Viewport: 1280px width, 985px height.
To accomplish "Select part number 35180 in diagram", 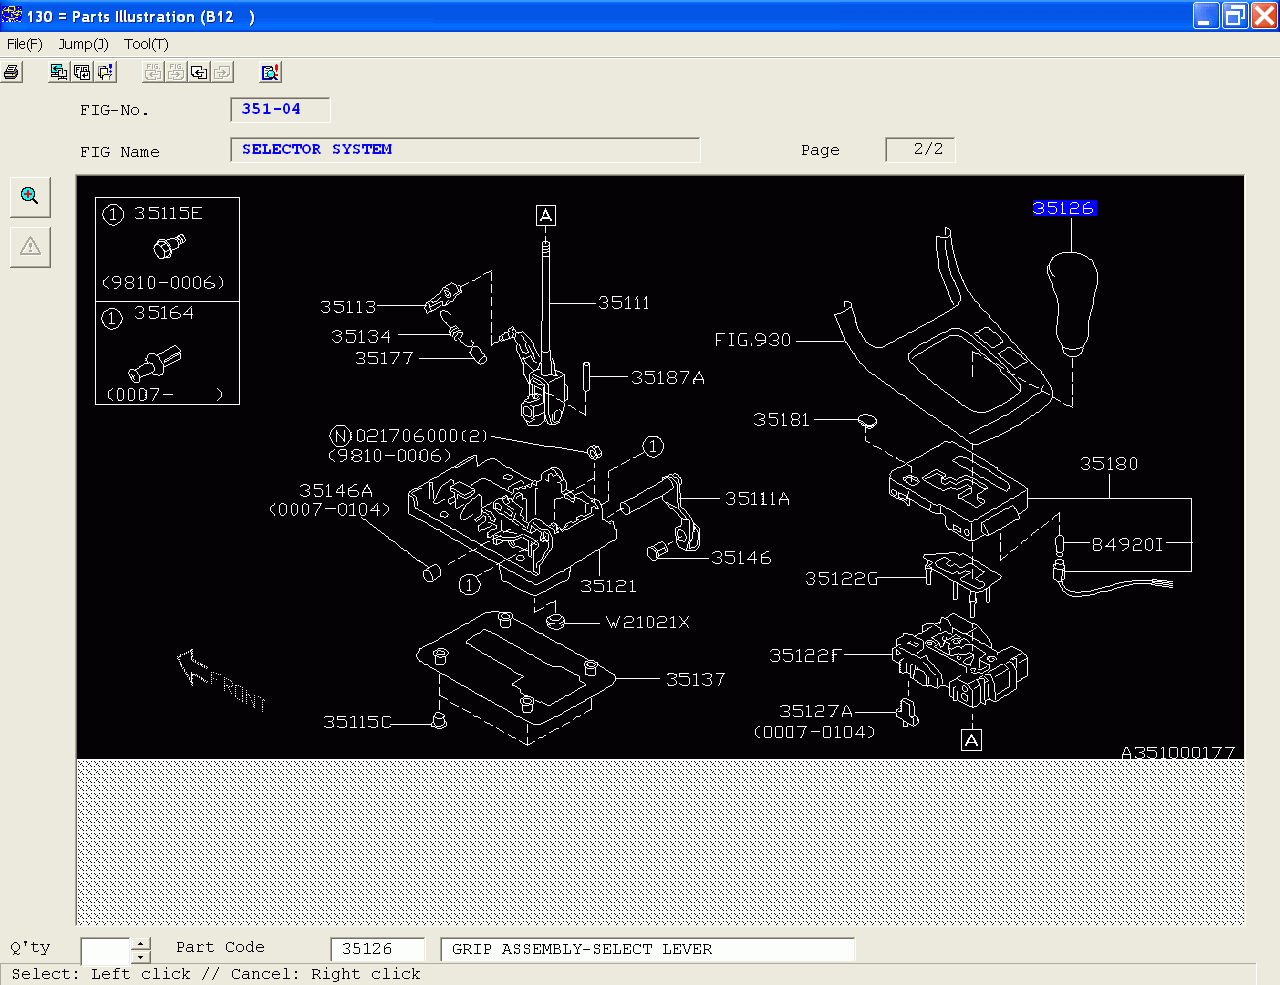I will click(x=1109, y=464).
